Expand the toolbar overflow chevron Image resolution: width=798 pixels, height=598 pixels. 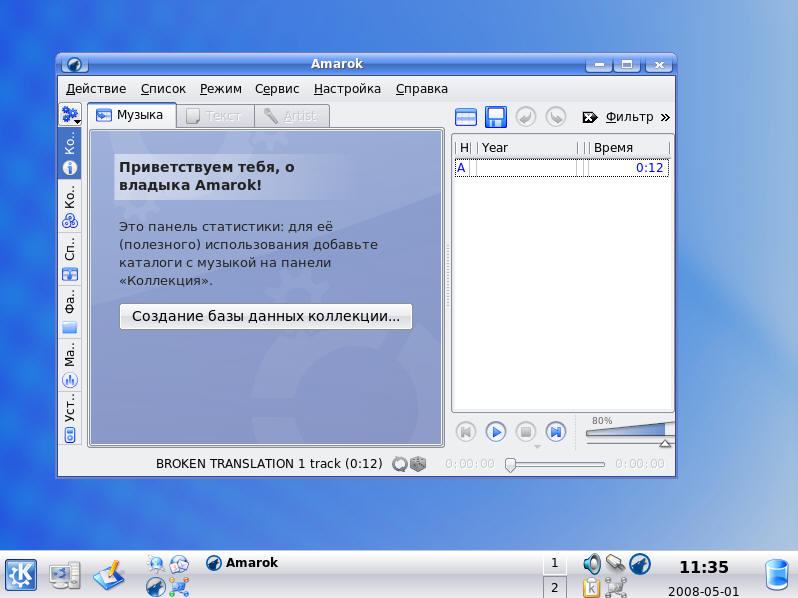point(665,118)
